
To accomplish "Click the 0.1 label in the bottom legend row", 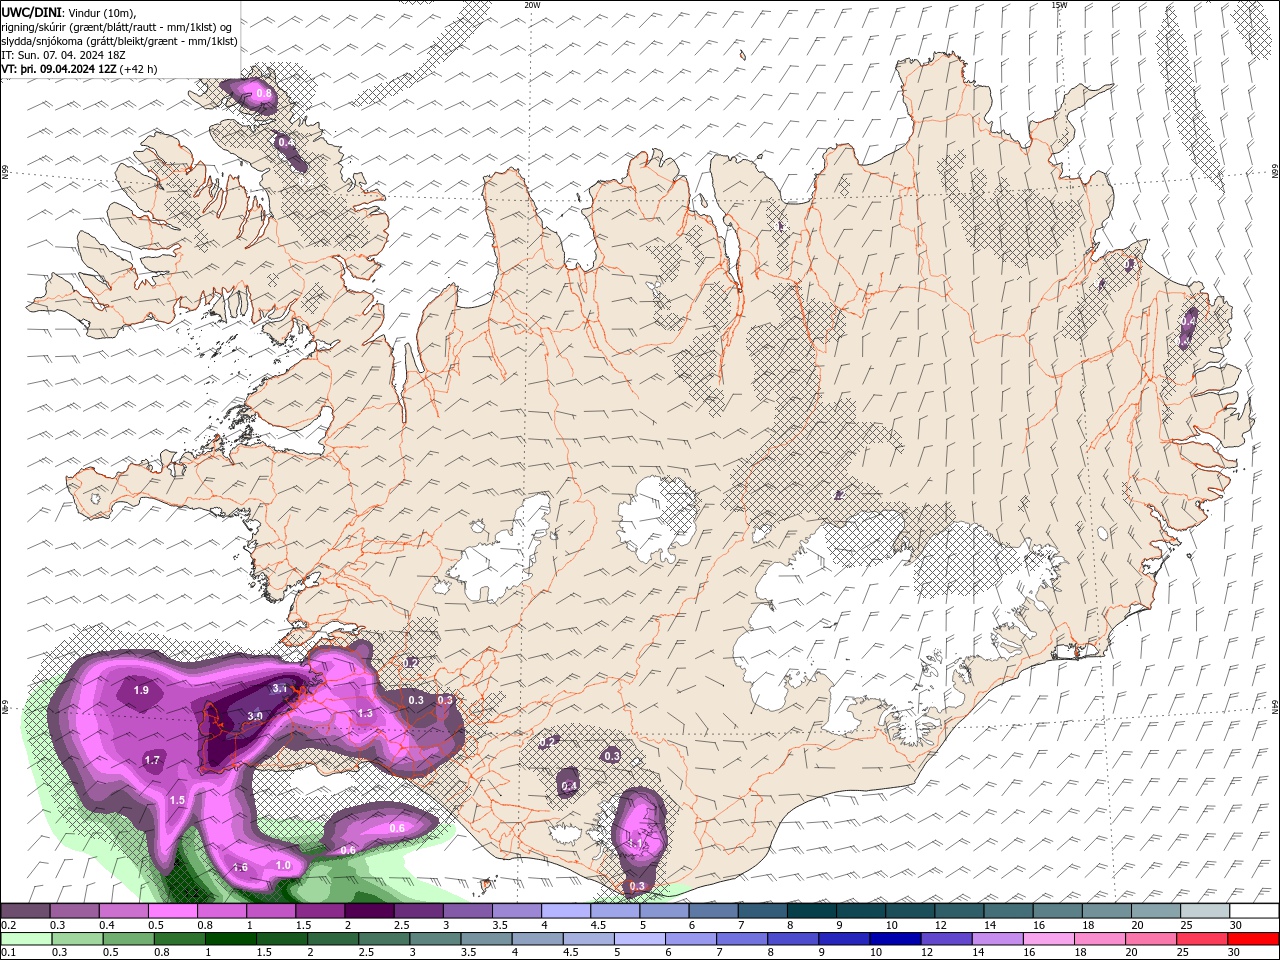I will 9,953.
